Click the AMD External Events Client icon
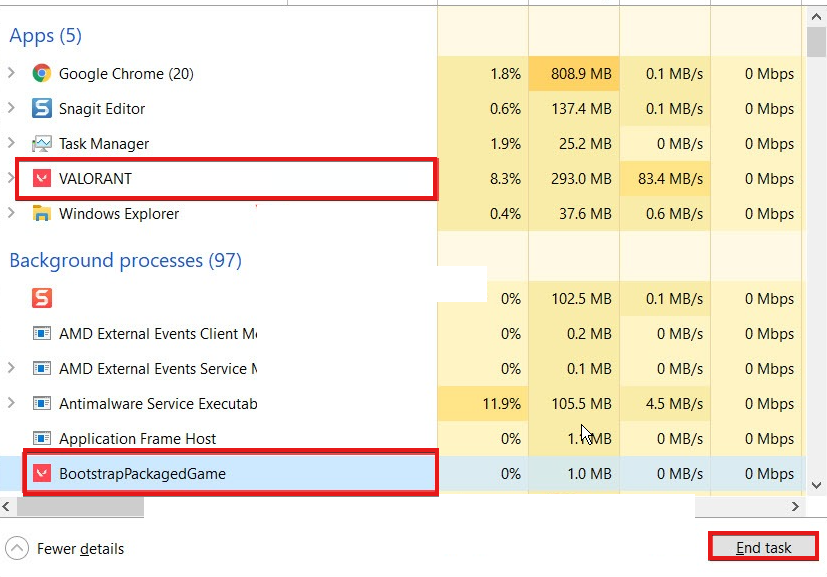The image size is (827, 577). click(x=42, y=333)
